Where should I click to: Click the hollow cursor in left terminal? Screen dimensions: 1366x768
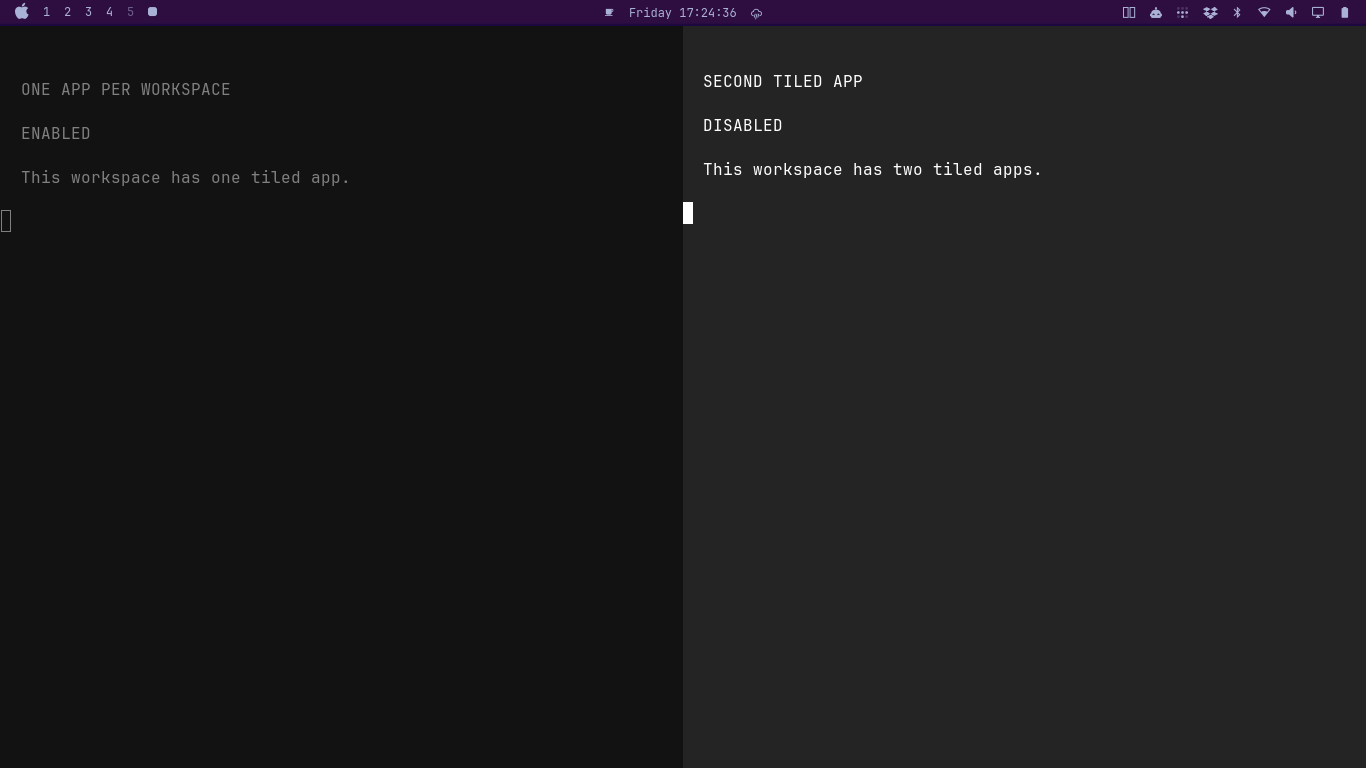pos(6,221)
